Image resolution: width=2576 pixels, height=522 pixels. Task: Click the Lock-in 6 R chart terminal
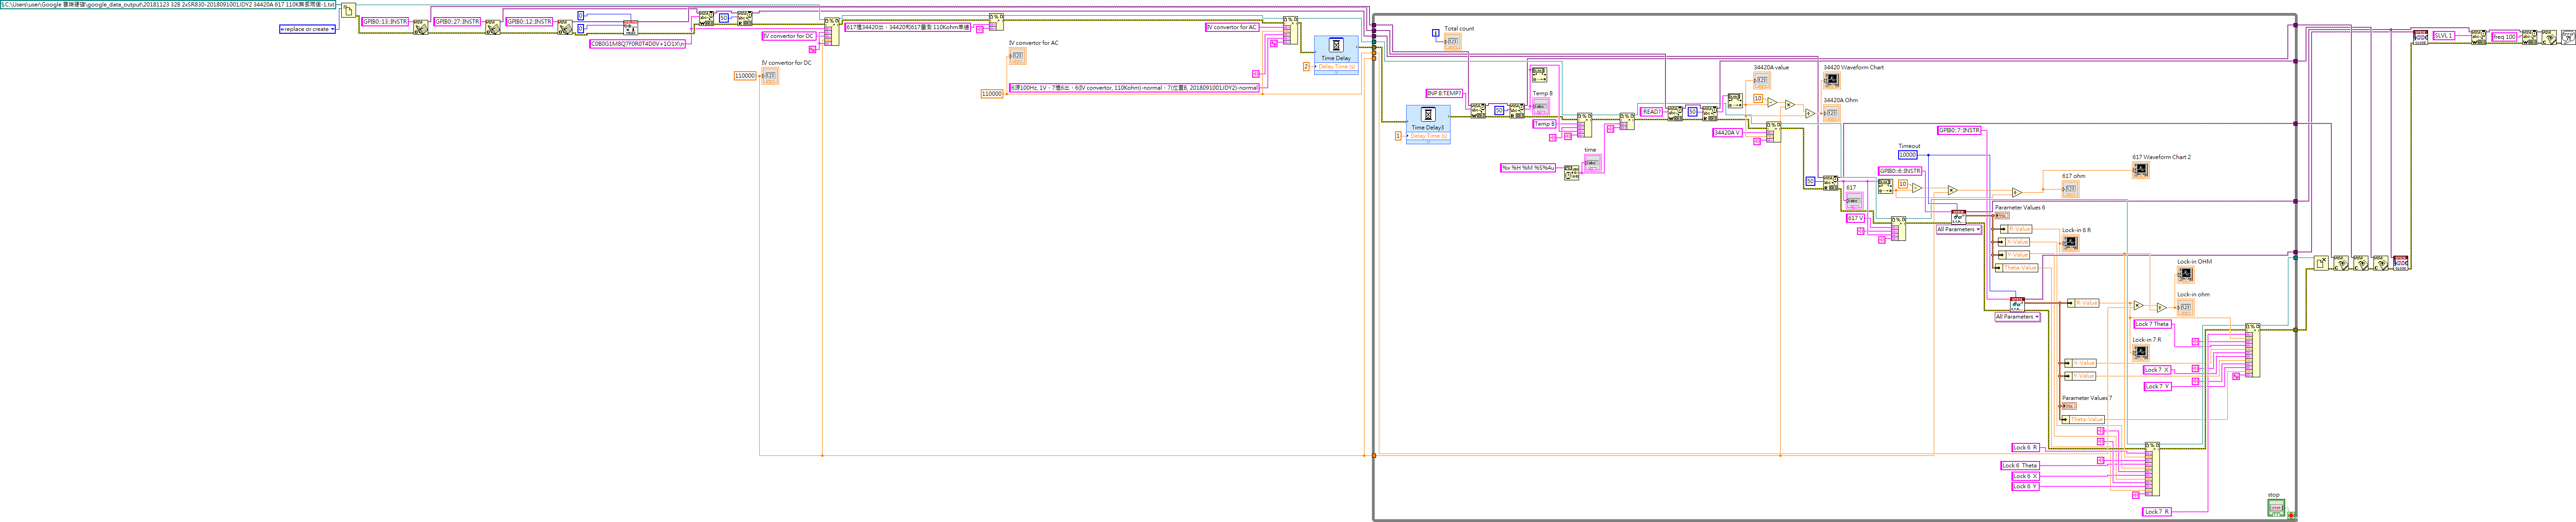pos(2070,243)
